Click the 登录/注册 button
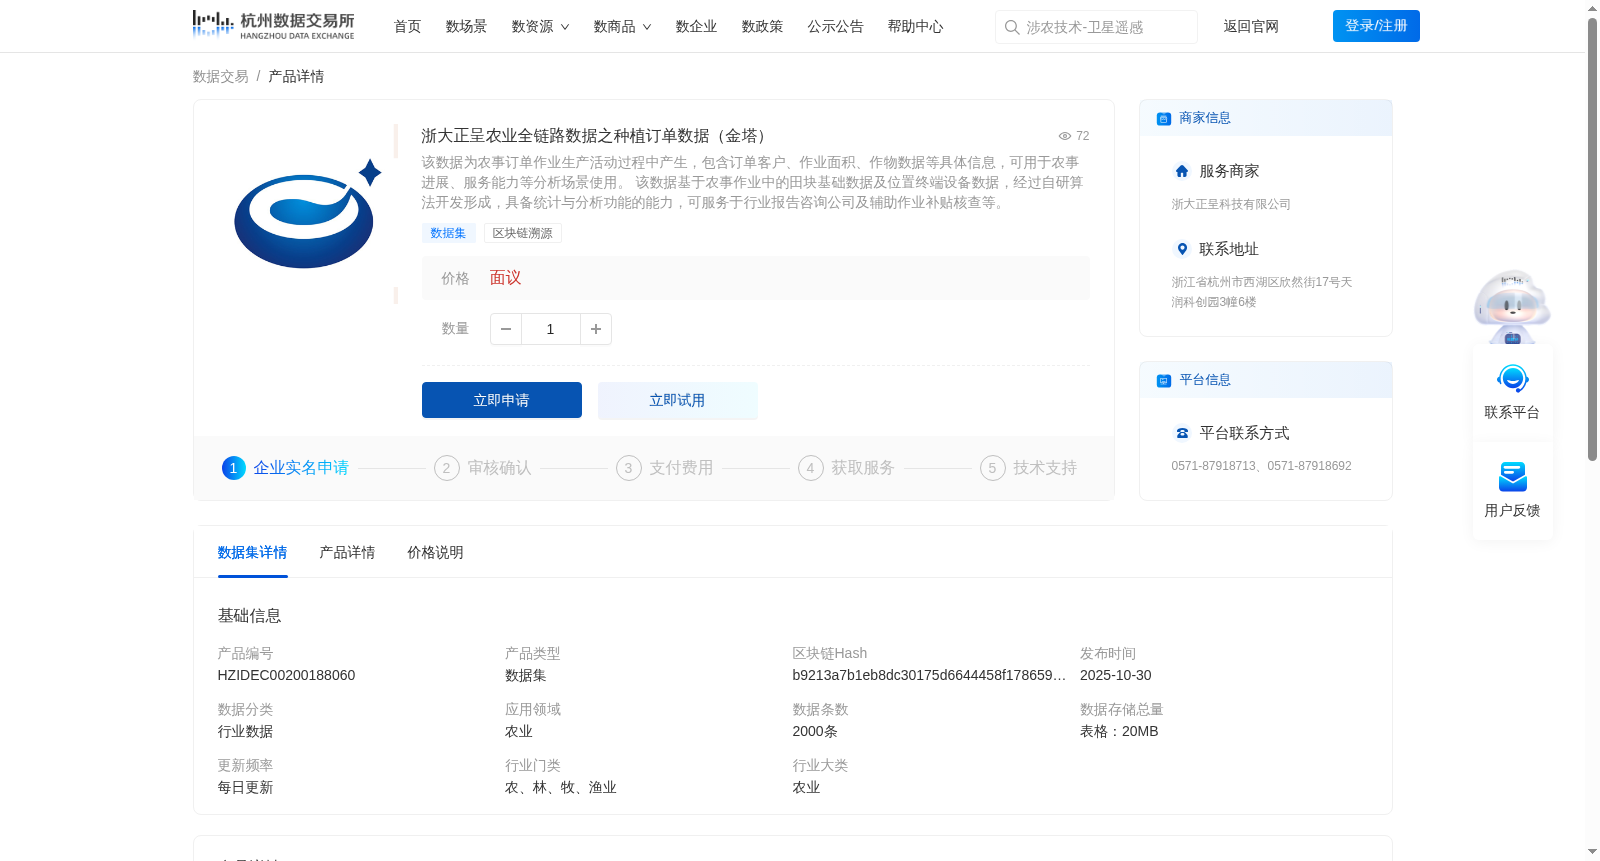 [1376, 26]
